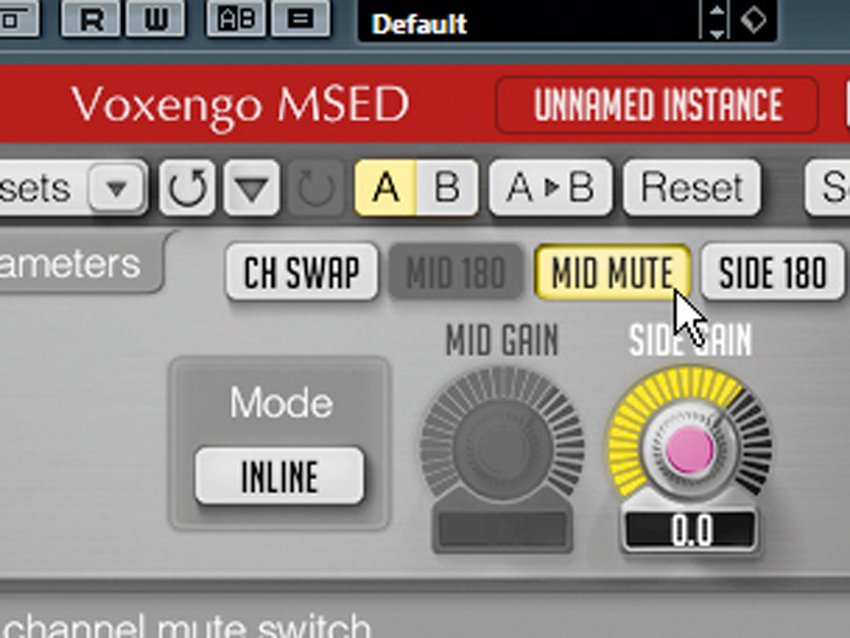Enable the R (read automation) button

[x=91, y=18]
